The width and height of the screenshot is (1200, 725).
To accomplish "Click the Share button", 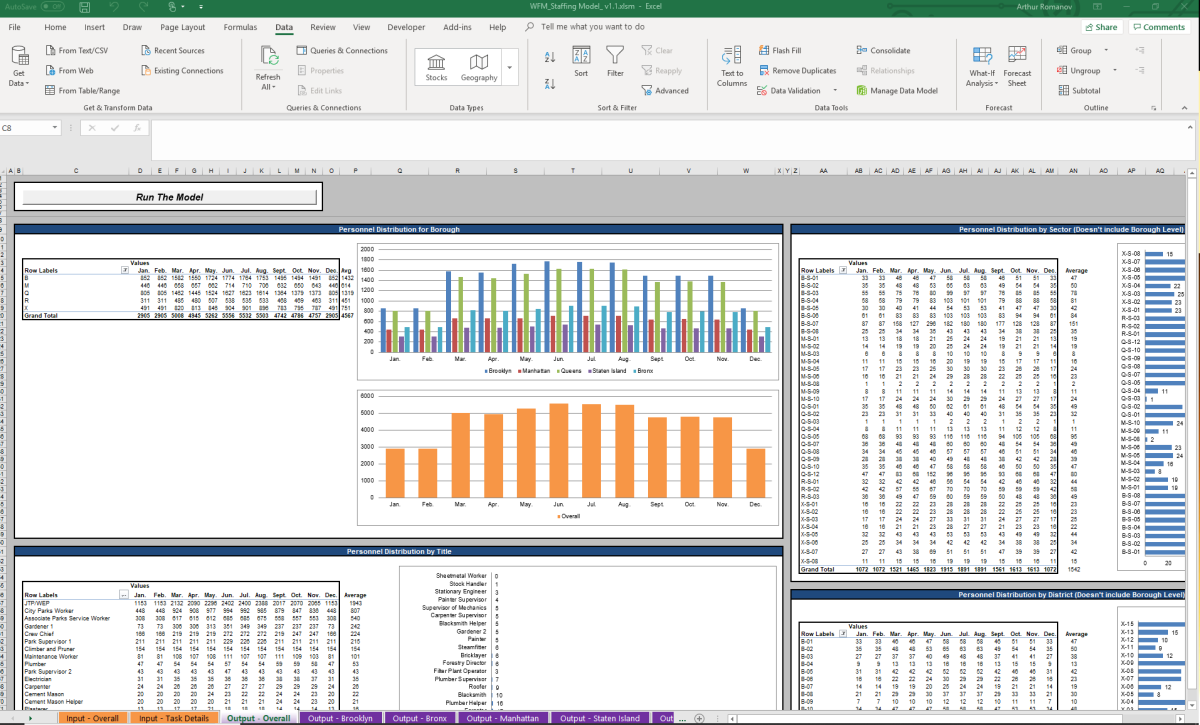I will 1099,27.
